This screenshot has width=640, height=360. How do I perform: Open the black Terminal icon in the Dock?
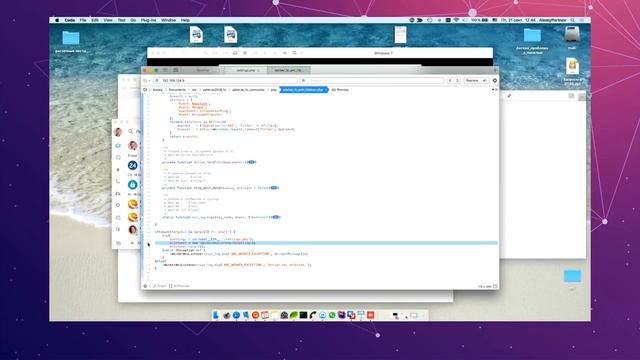tap(303, 315)
